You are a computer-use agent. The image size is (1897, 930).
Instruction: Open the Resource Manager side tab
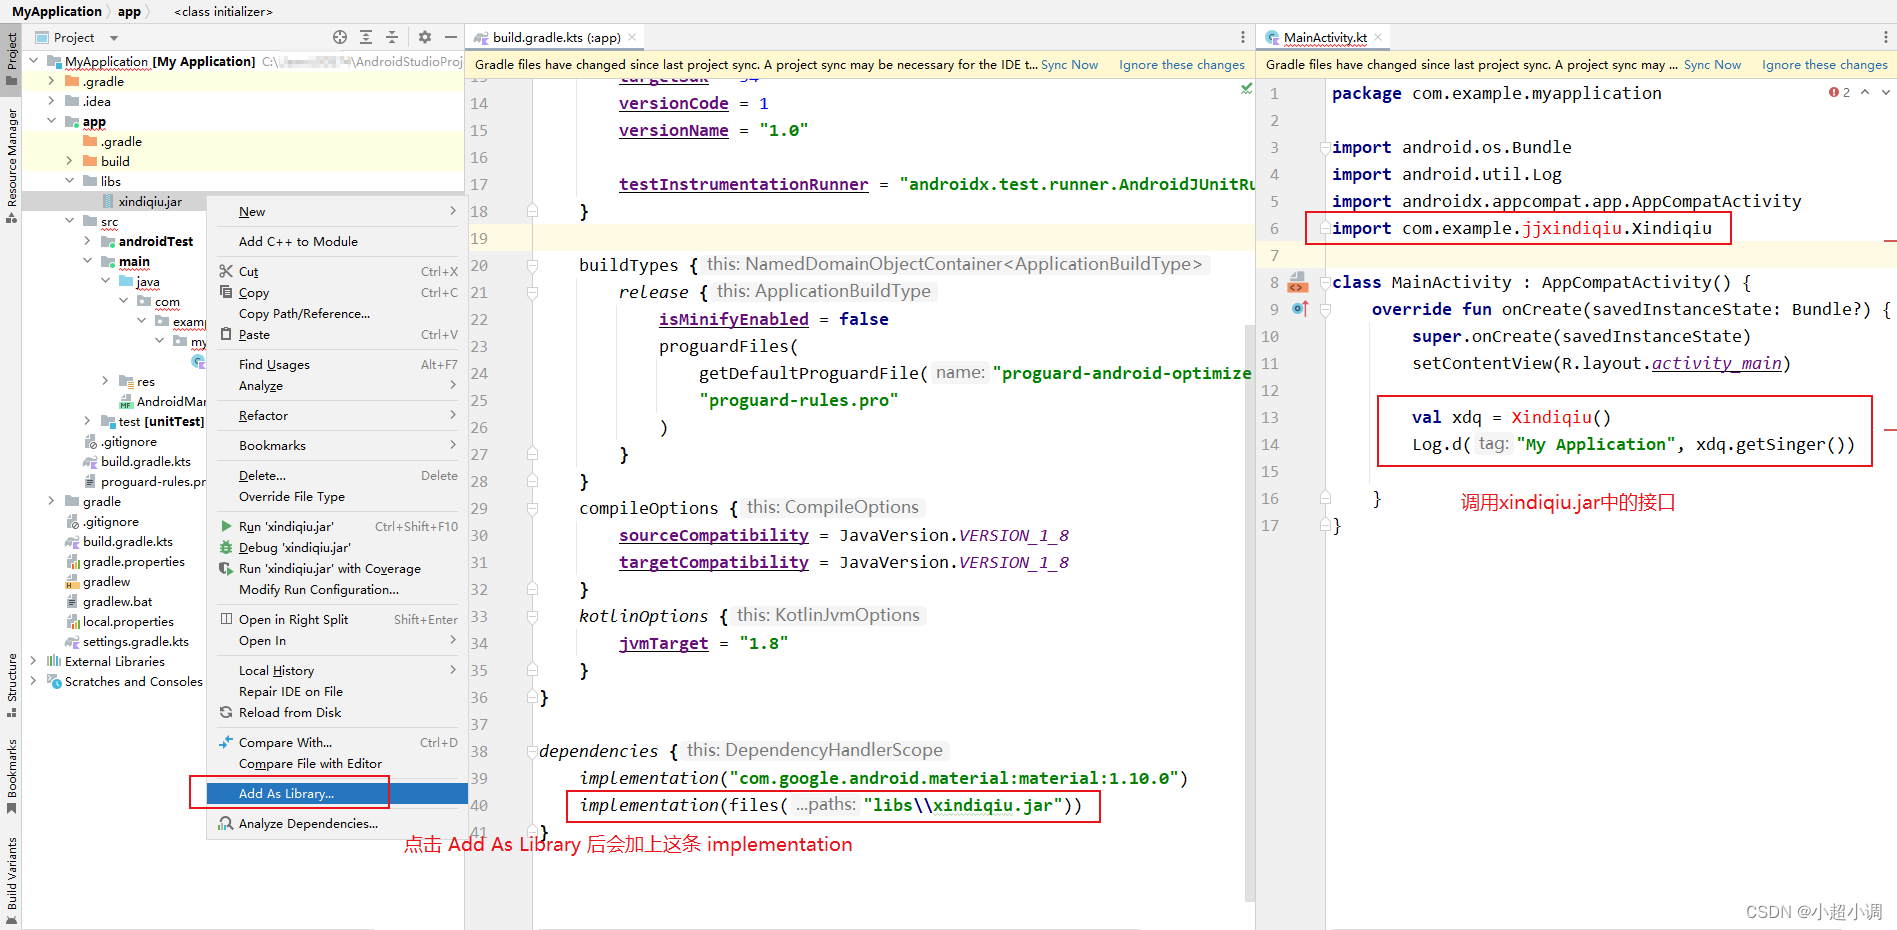pos(12,165)
